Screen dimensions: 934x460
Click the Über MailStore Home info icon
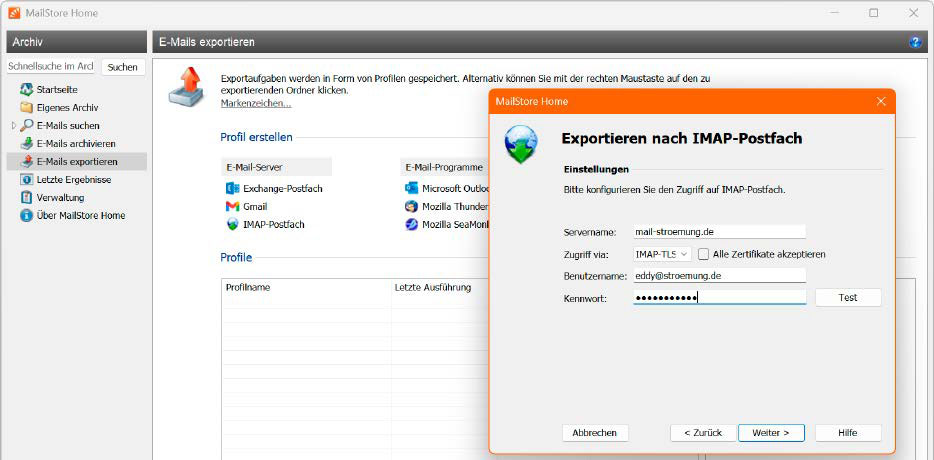point(26,215)
